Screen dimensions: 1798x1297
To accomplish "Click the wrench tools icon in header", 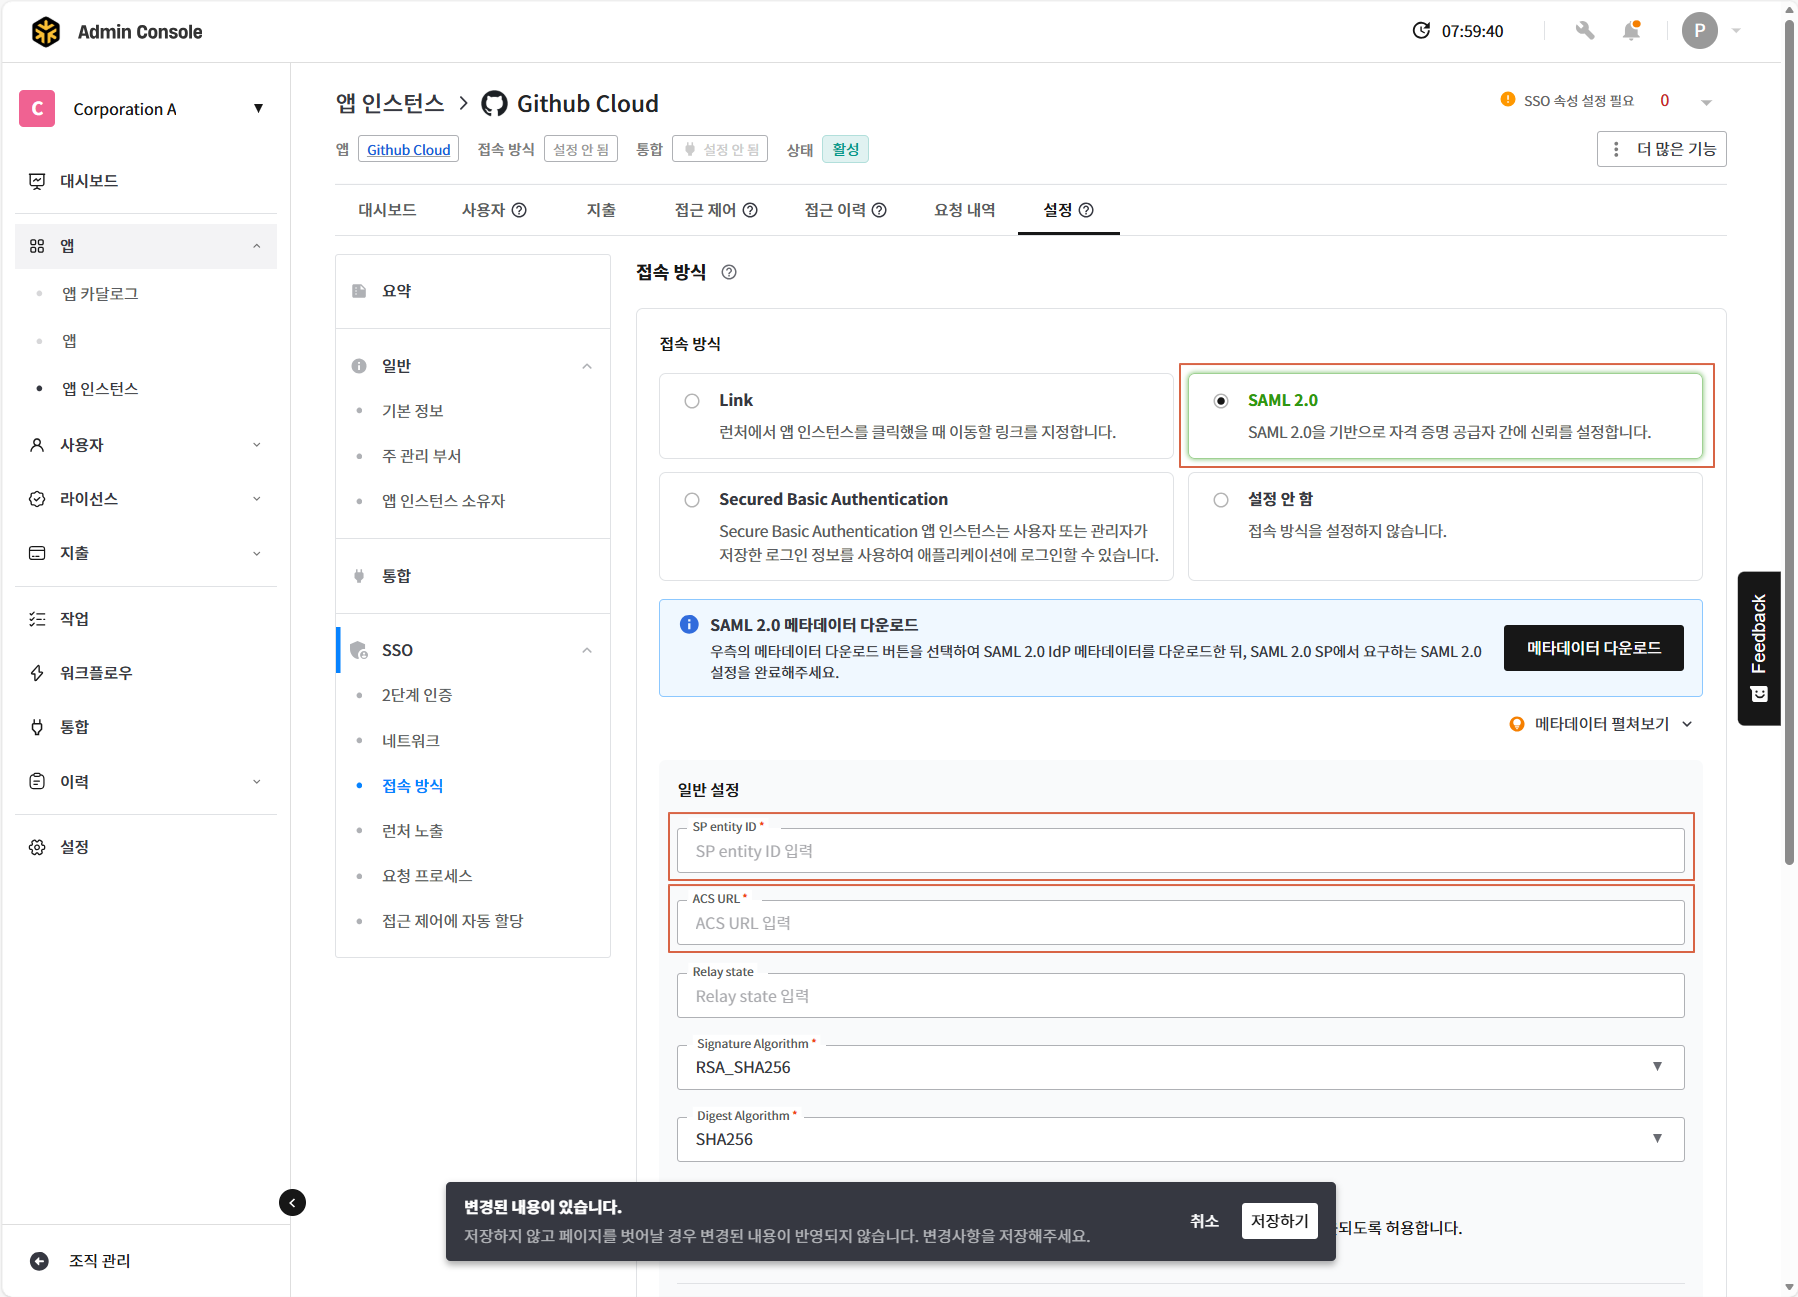I will (x=1584, y=31).
